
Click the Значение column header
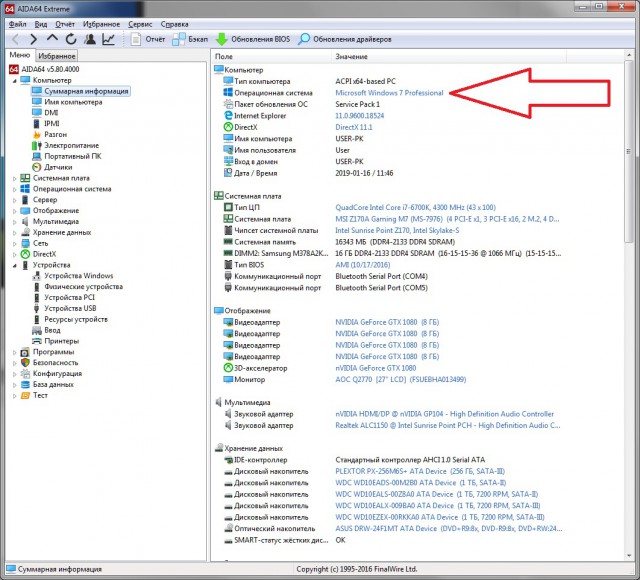click(448, 56)
